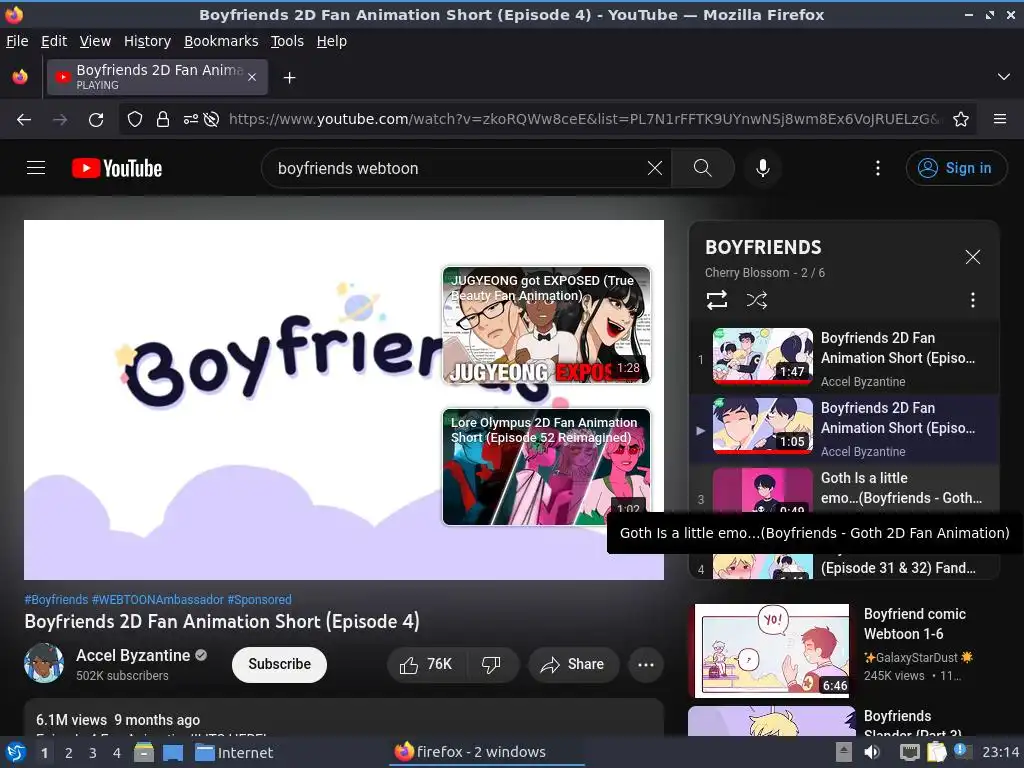Play playlist item 1 Boyfriends Episode video

point(844,357)
